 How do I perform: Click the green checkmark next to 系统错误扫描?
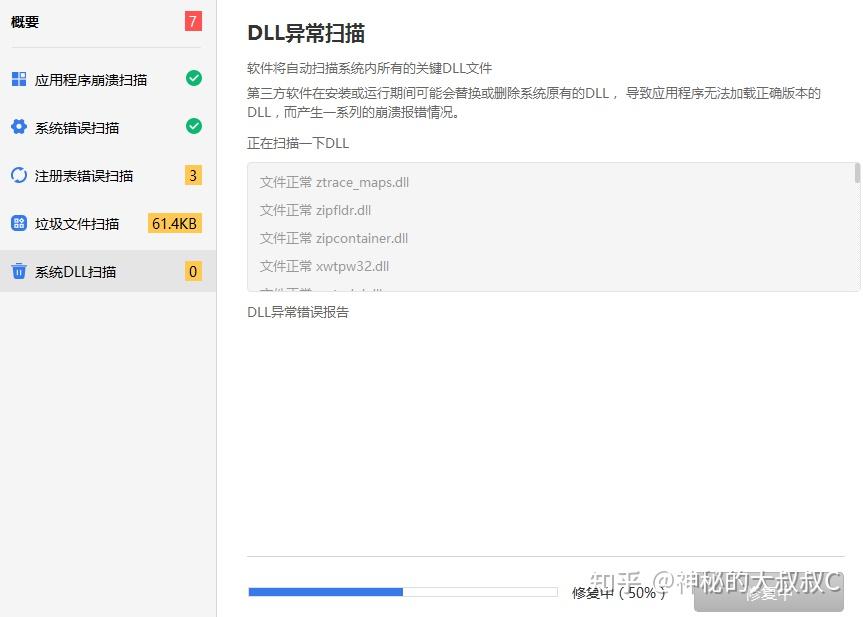pos(192,126)
